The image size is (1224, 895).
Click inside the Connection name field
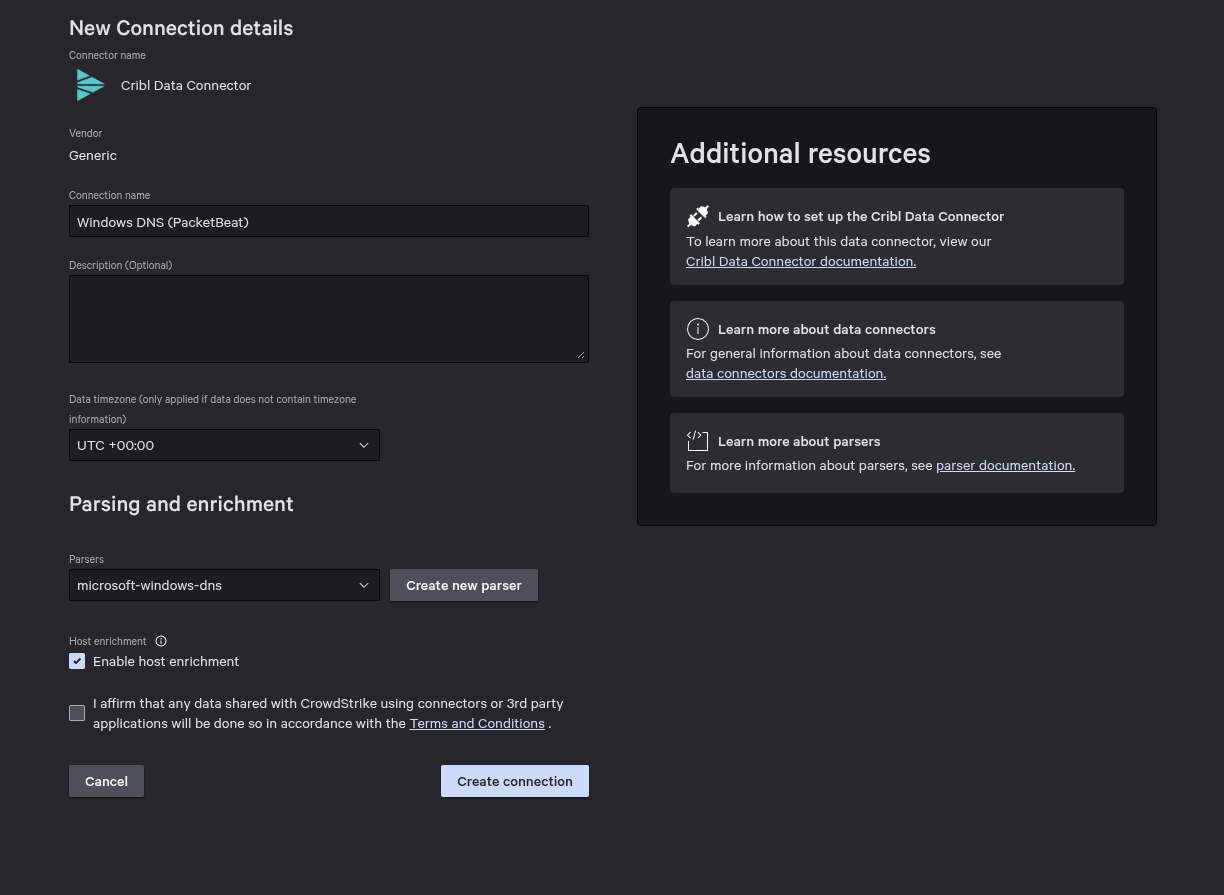coord(329,221)
